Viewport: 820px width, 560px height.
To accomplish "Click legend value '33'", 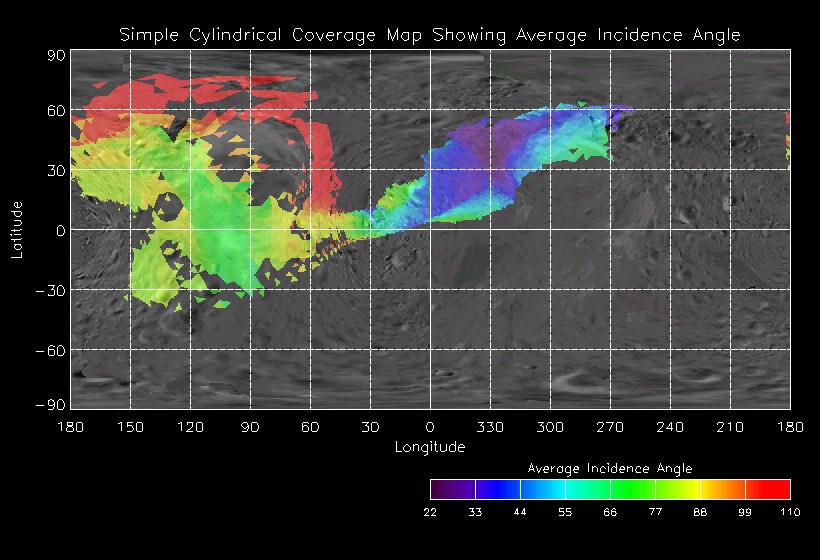I will click(475, 512).
